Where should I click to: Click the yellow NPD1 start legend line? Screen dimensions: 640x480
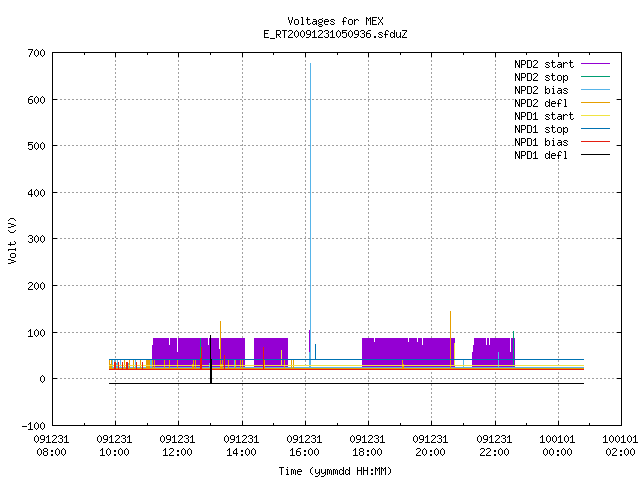tap(596, 116)
